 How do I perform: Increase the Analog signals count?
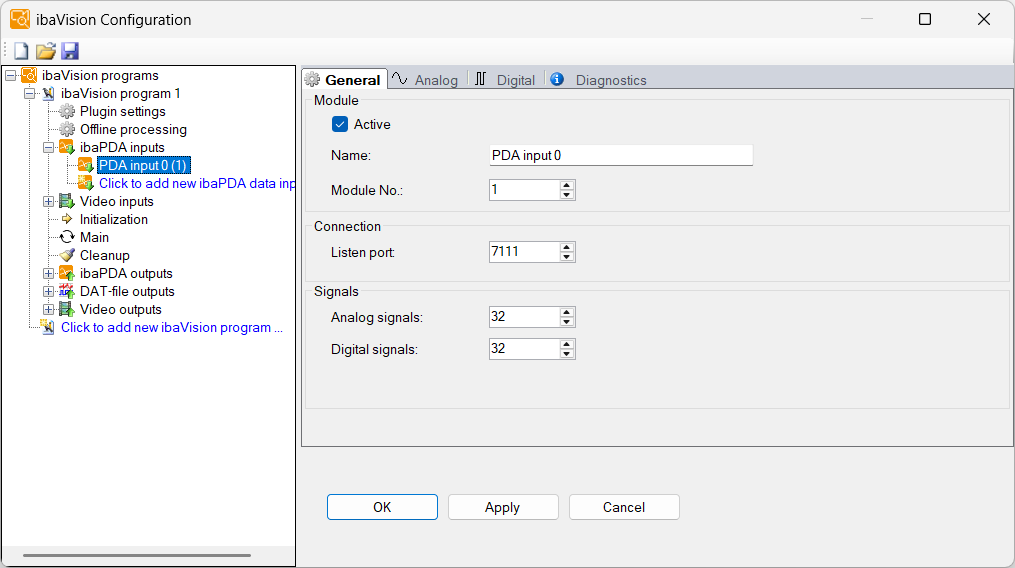tap(566, 312)
